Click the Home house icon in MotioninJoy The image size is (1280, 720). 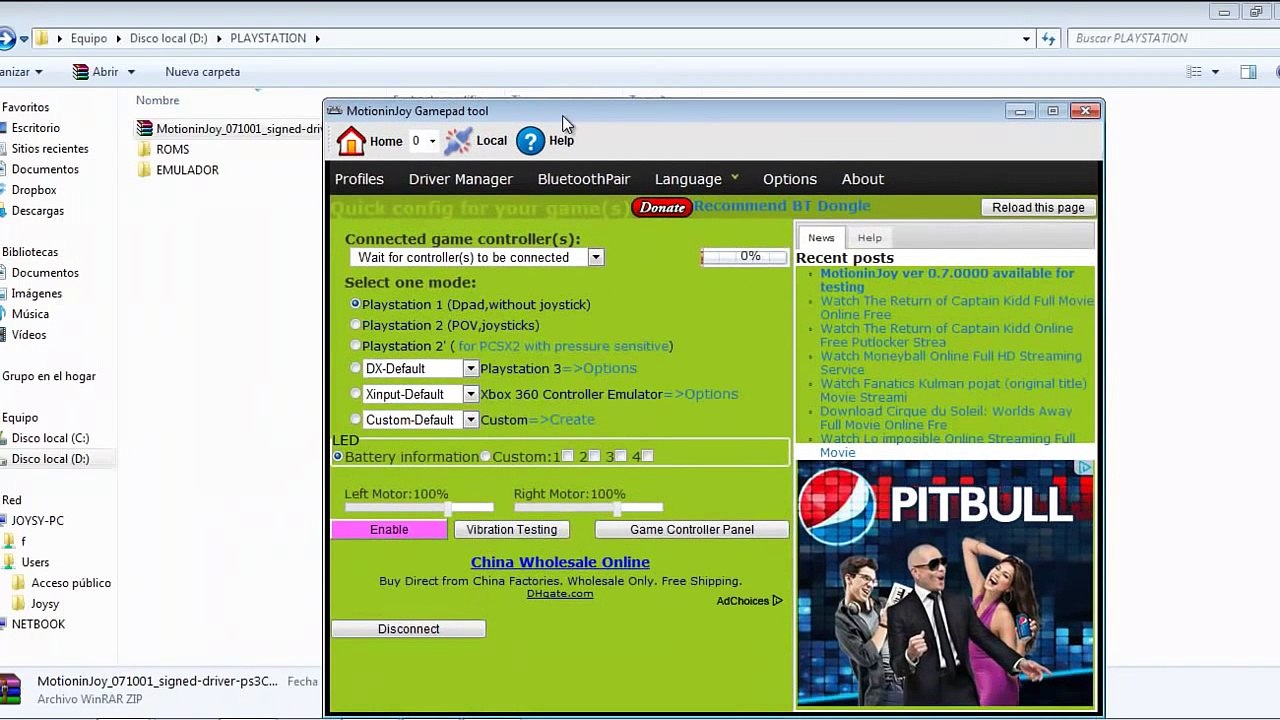pyautogui.click(x=351, y=141)
